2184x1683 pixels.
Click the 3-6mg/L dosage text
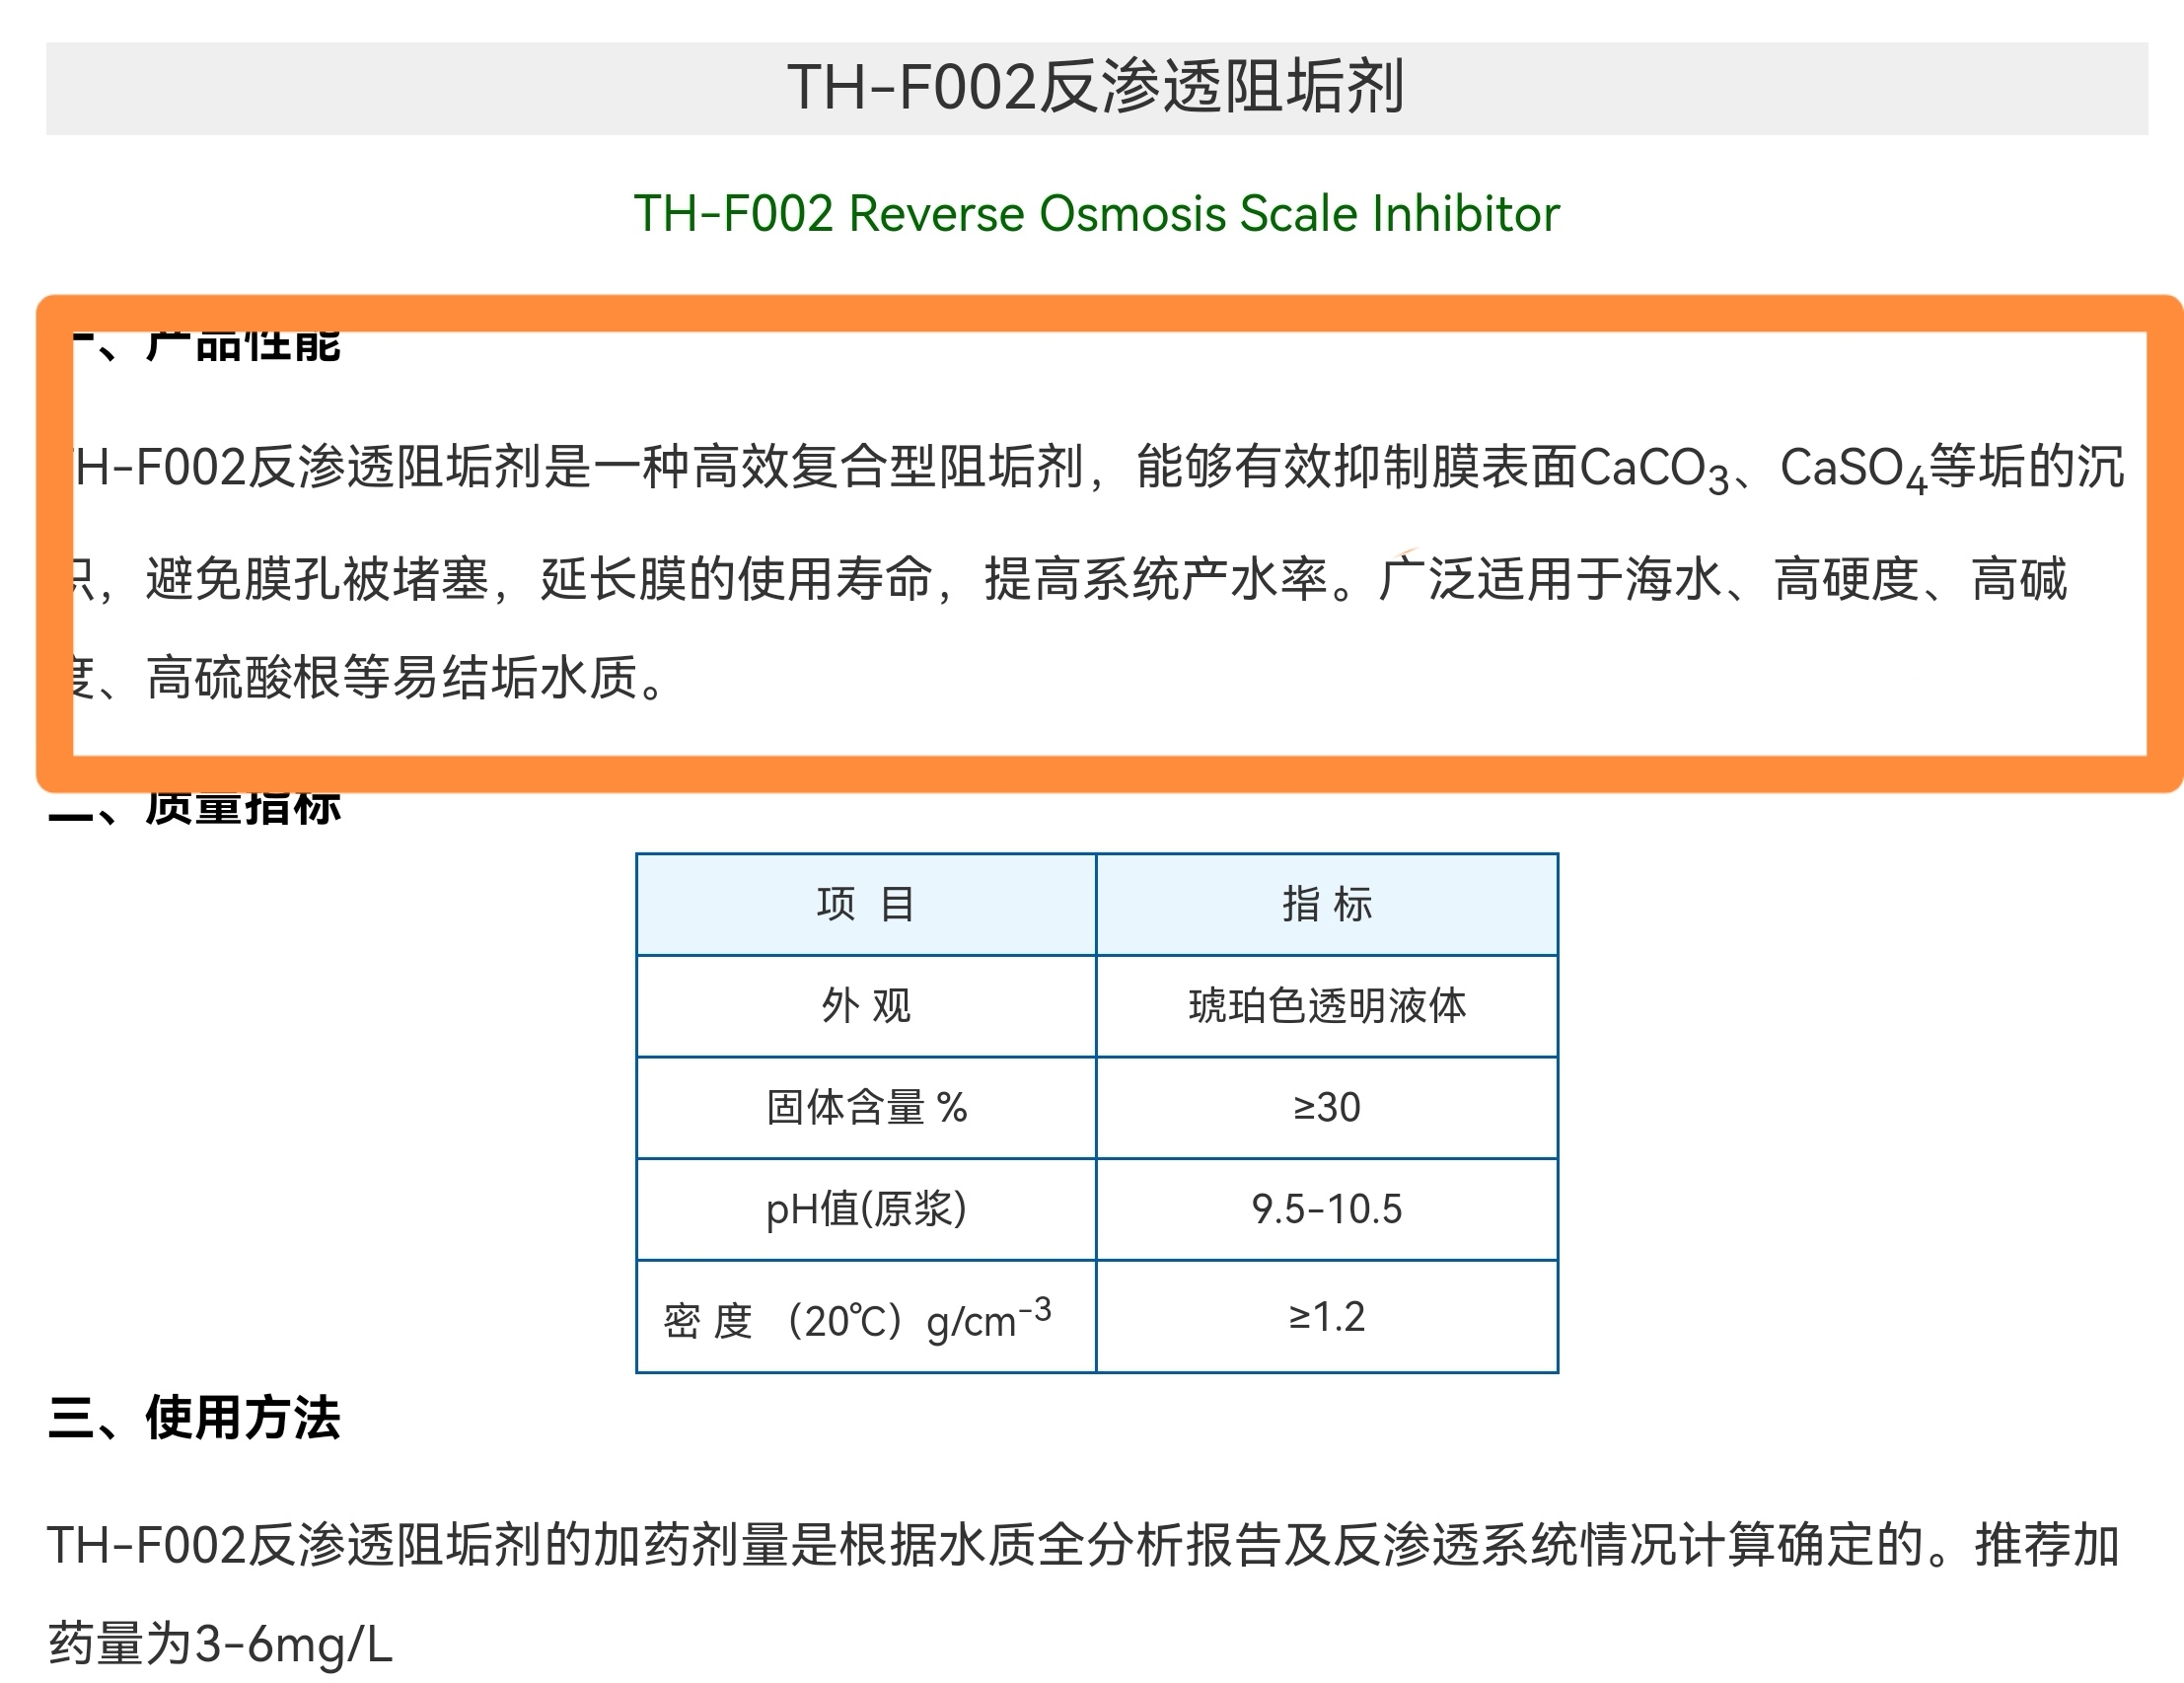coord(293,1645)
